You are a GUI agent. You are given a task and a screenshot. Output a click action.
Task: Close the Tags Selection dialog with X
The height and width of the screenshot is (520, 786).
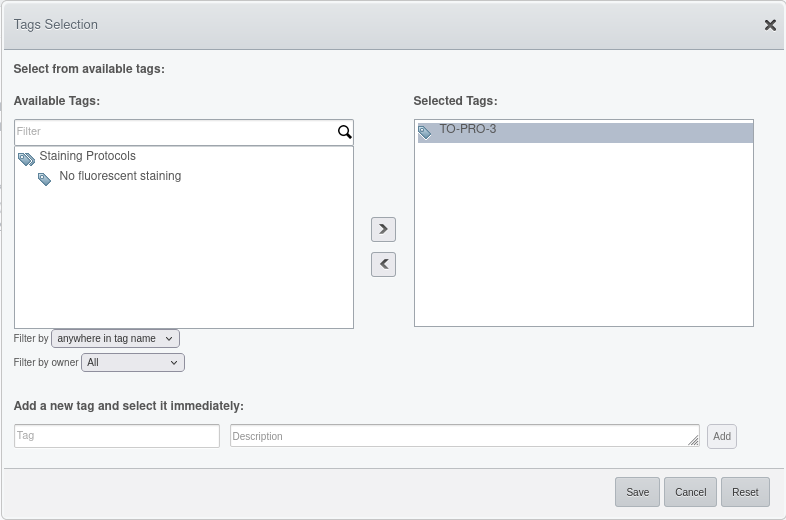point(770,25)
